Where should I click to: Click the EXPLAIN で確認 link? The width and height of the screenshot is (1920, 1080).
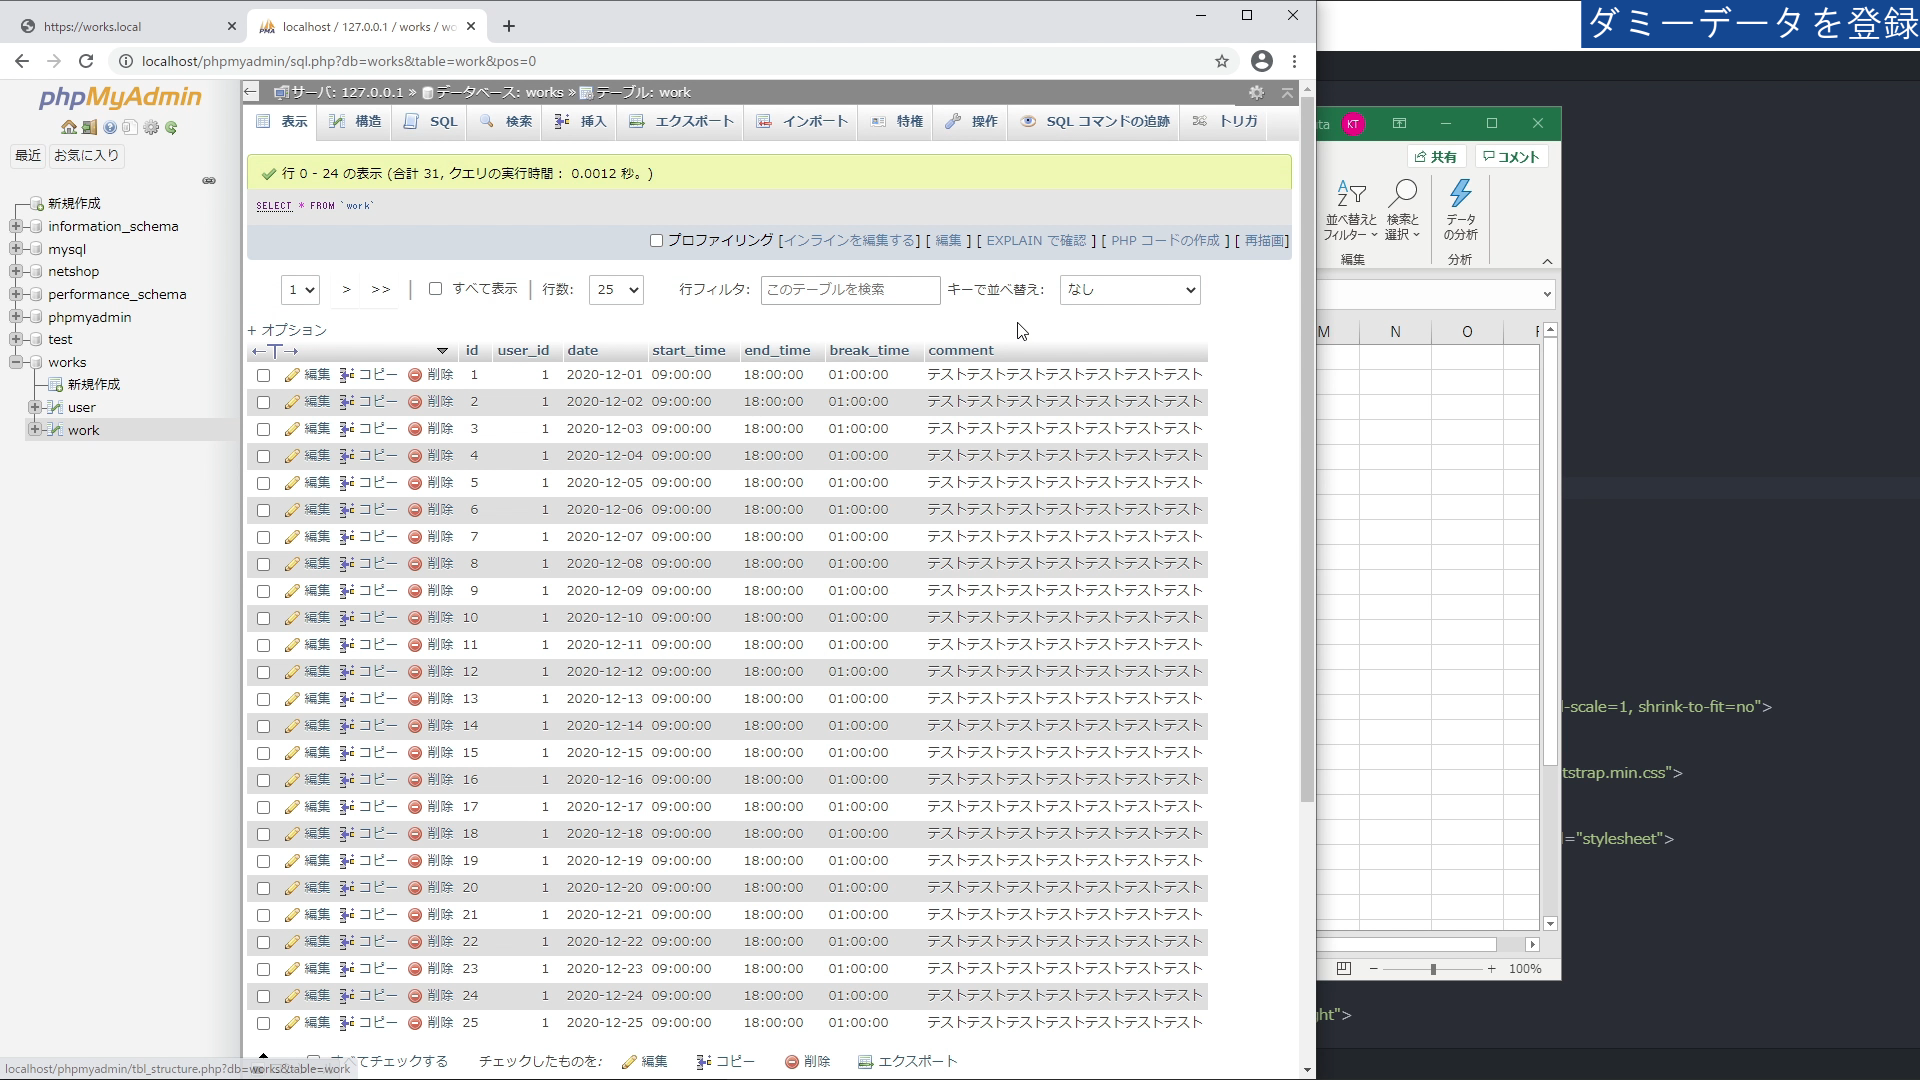[1036, 241]
